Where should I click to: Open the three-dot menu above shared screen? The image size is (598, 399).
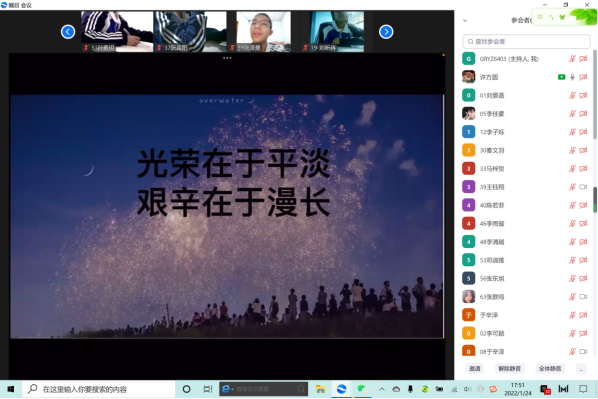pos(227,58)
